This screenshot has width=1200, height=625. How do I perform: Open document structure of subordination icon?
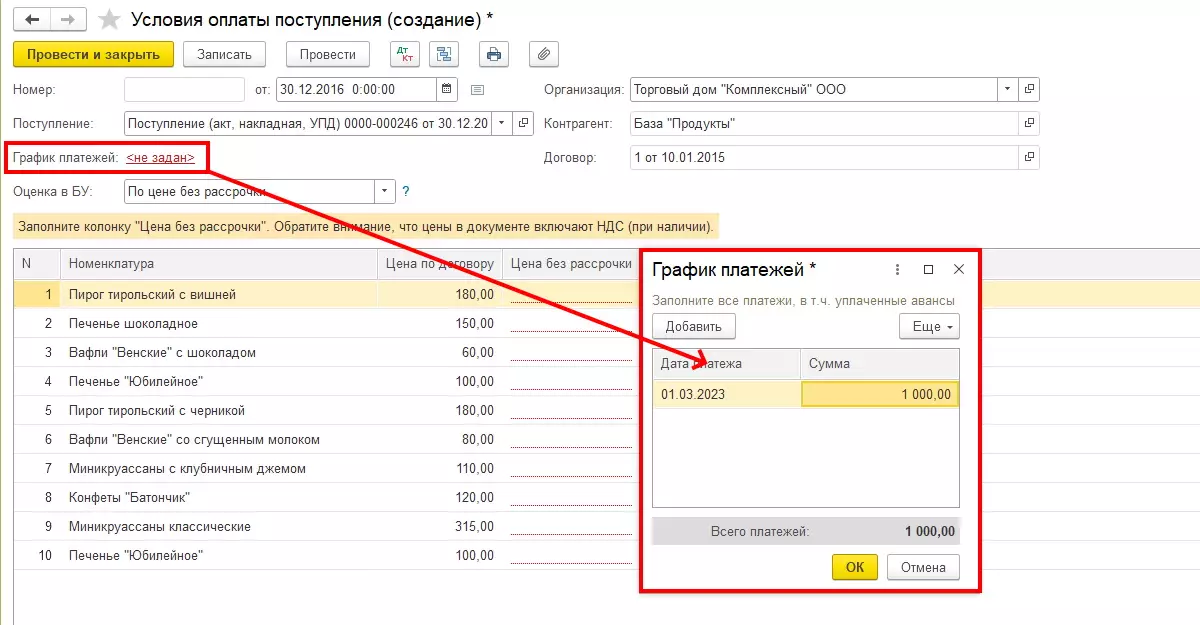(445, 54)
